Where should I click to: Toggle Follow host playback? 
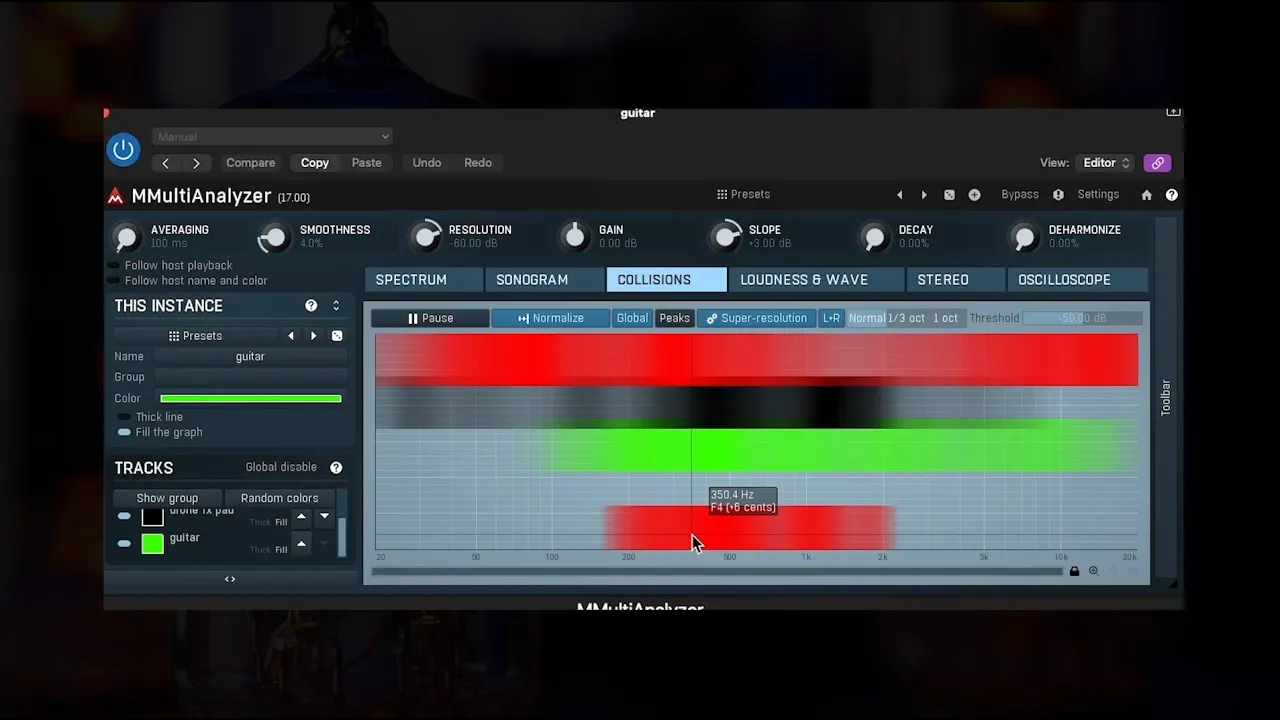pos(113,266)
